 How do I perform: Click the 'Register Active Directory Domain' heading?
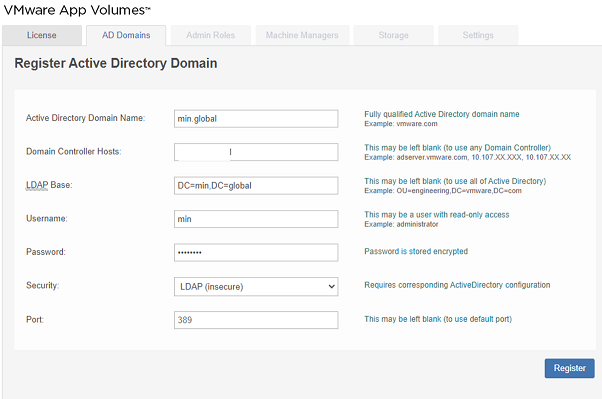coord(116,63)
